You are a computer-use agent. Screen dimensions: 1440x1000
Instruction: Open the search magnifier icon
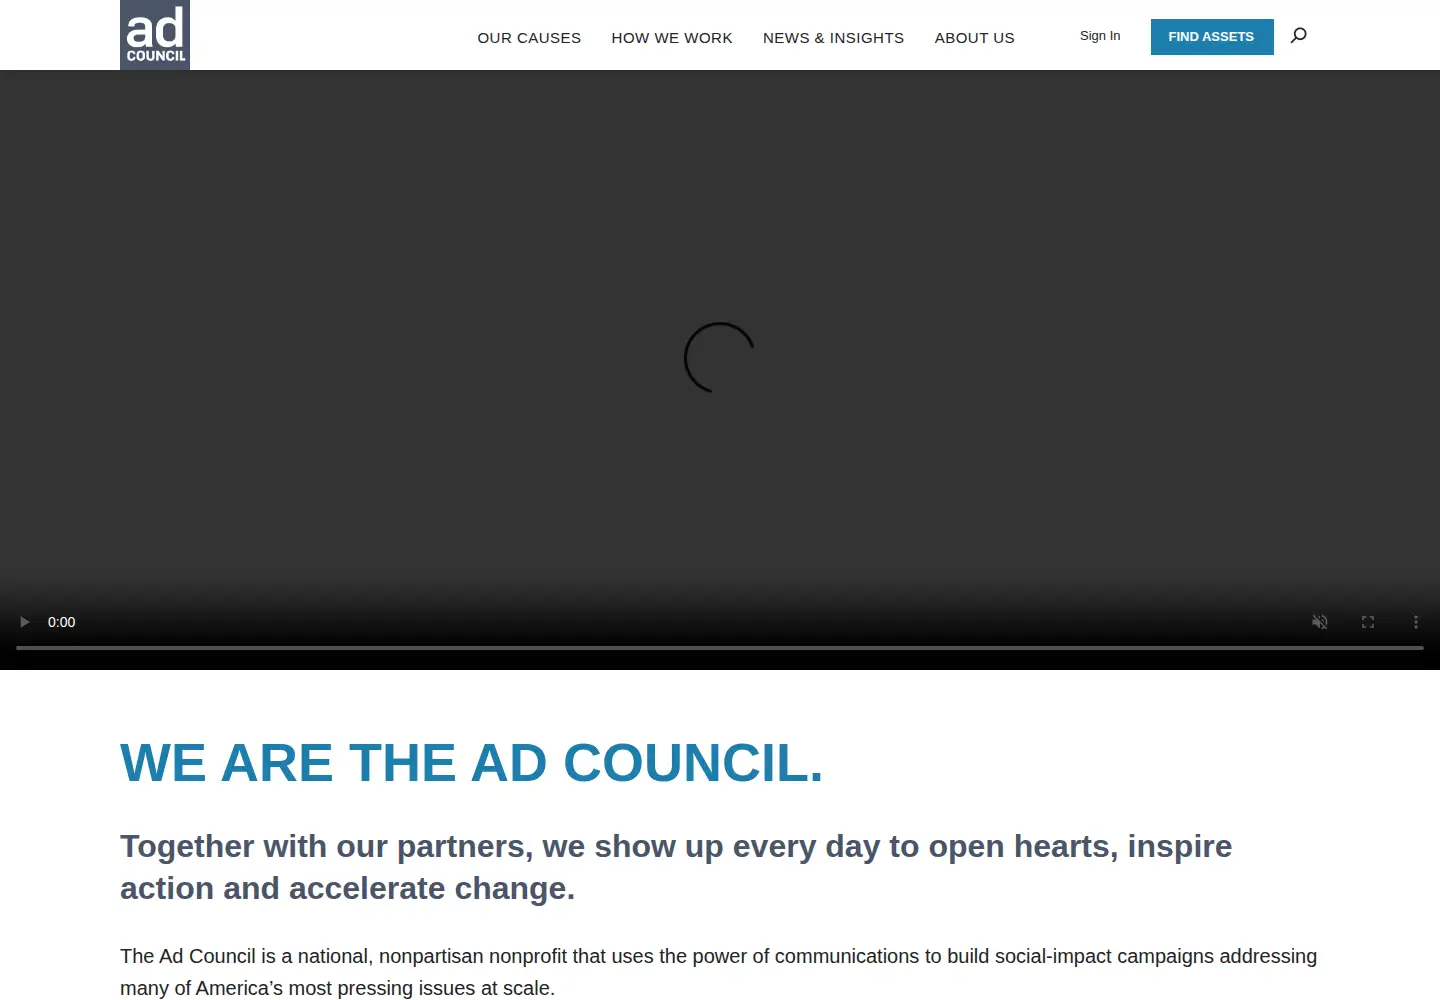point(1299,36)
